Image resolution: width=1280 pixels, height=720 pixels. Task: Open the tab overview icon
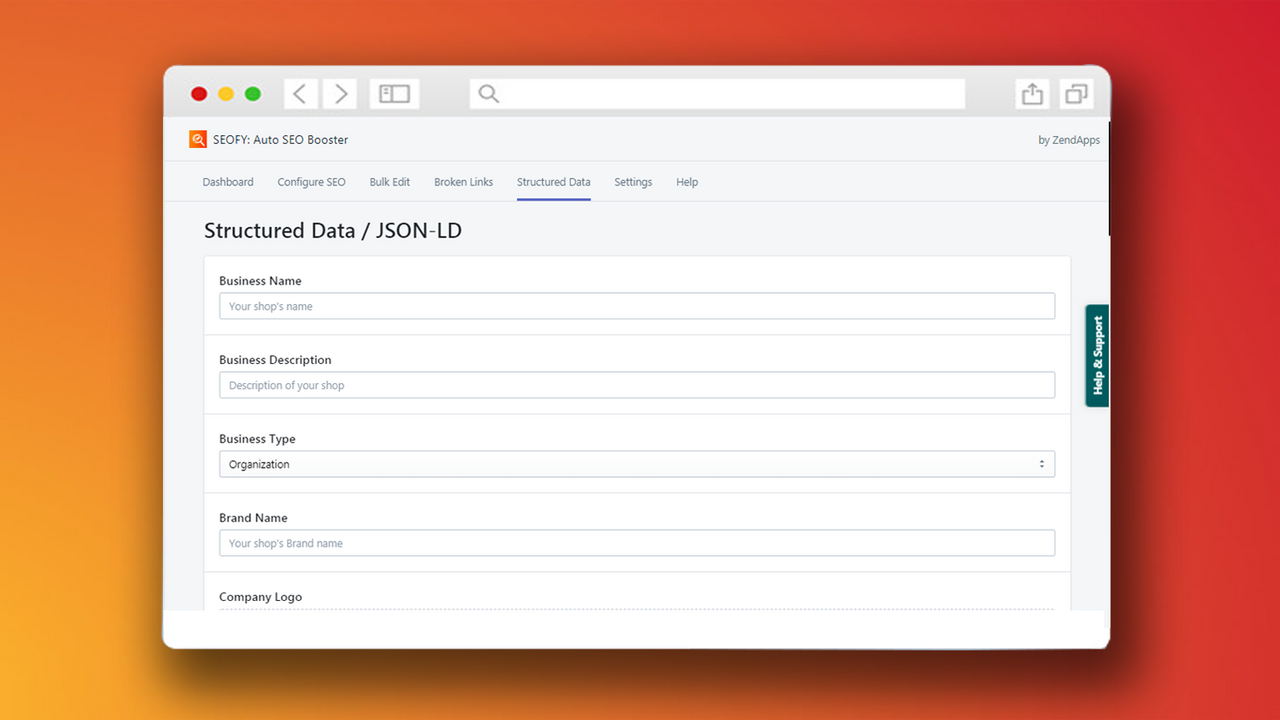click(1075, 93)
